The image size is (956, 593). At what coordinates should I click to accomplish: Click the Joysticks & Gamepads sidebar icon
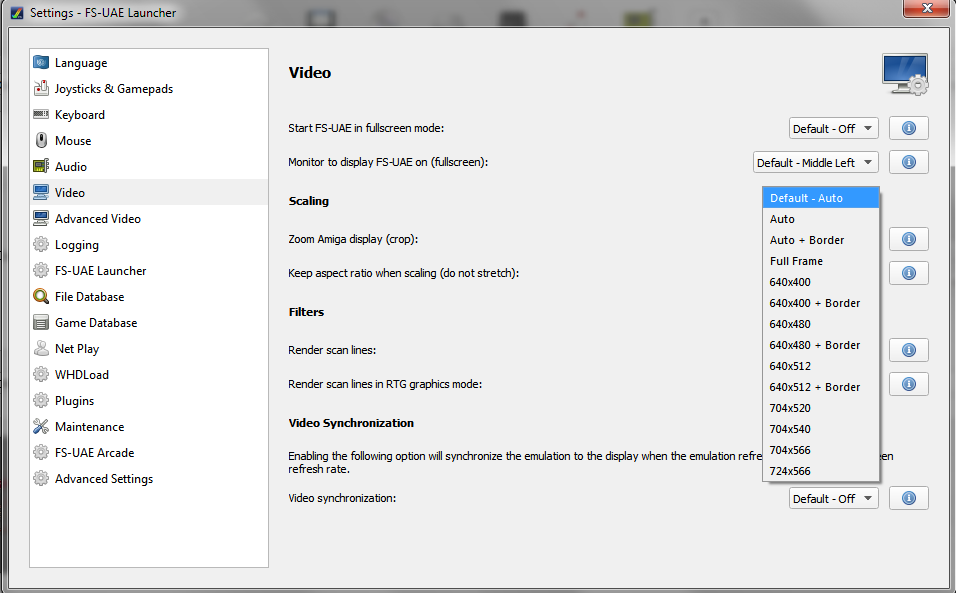(x=41, y=89)
